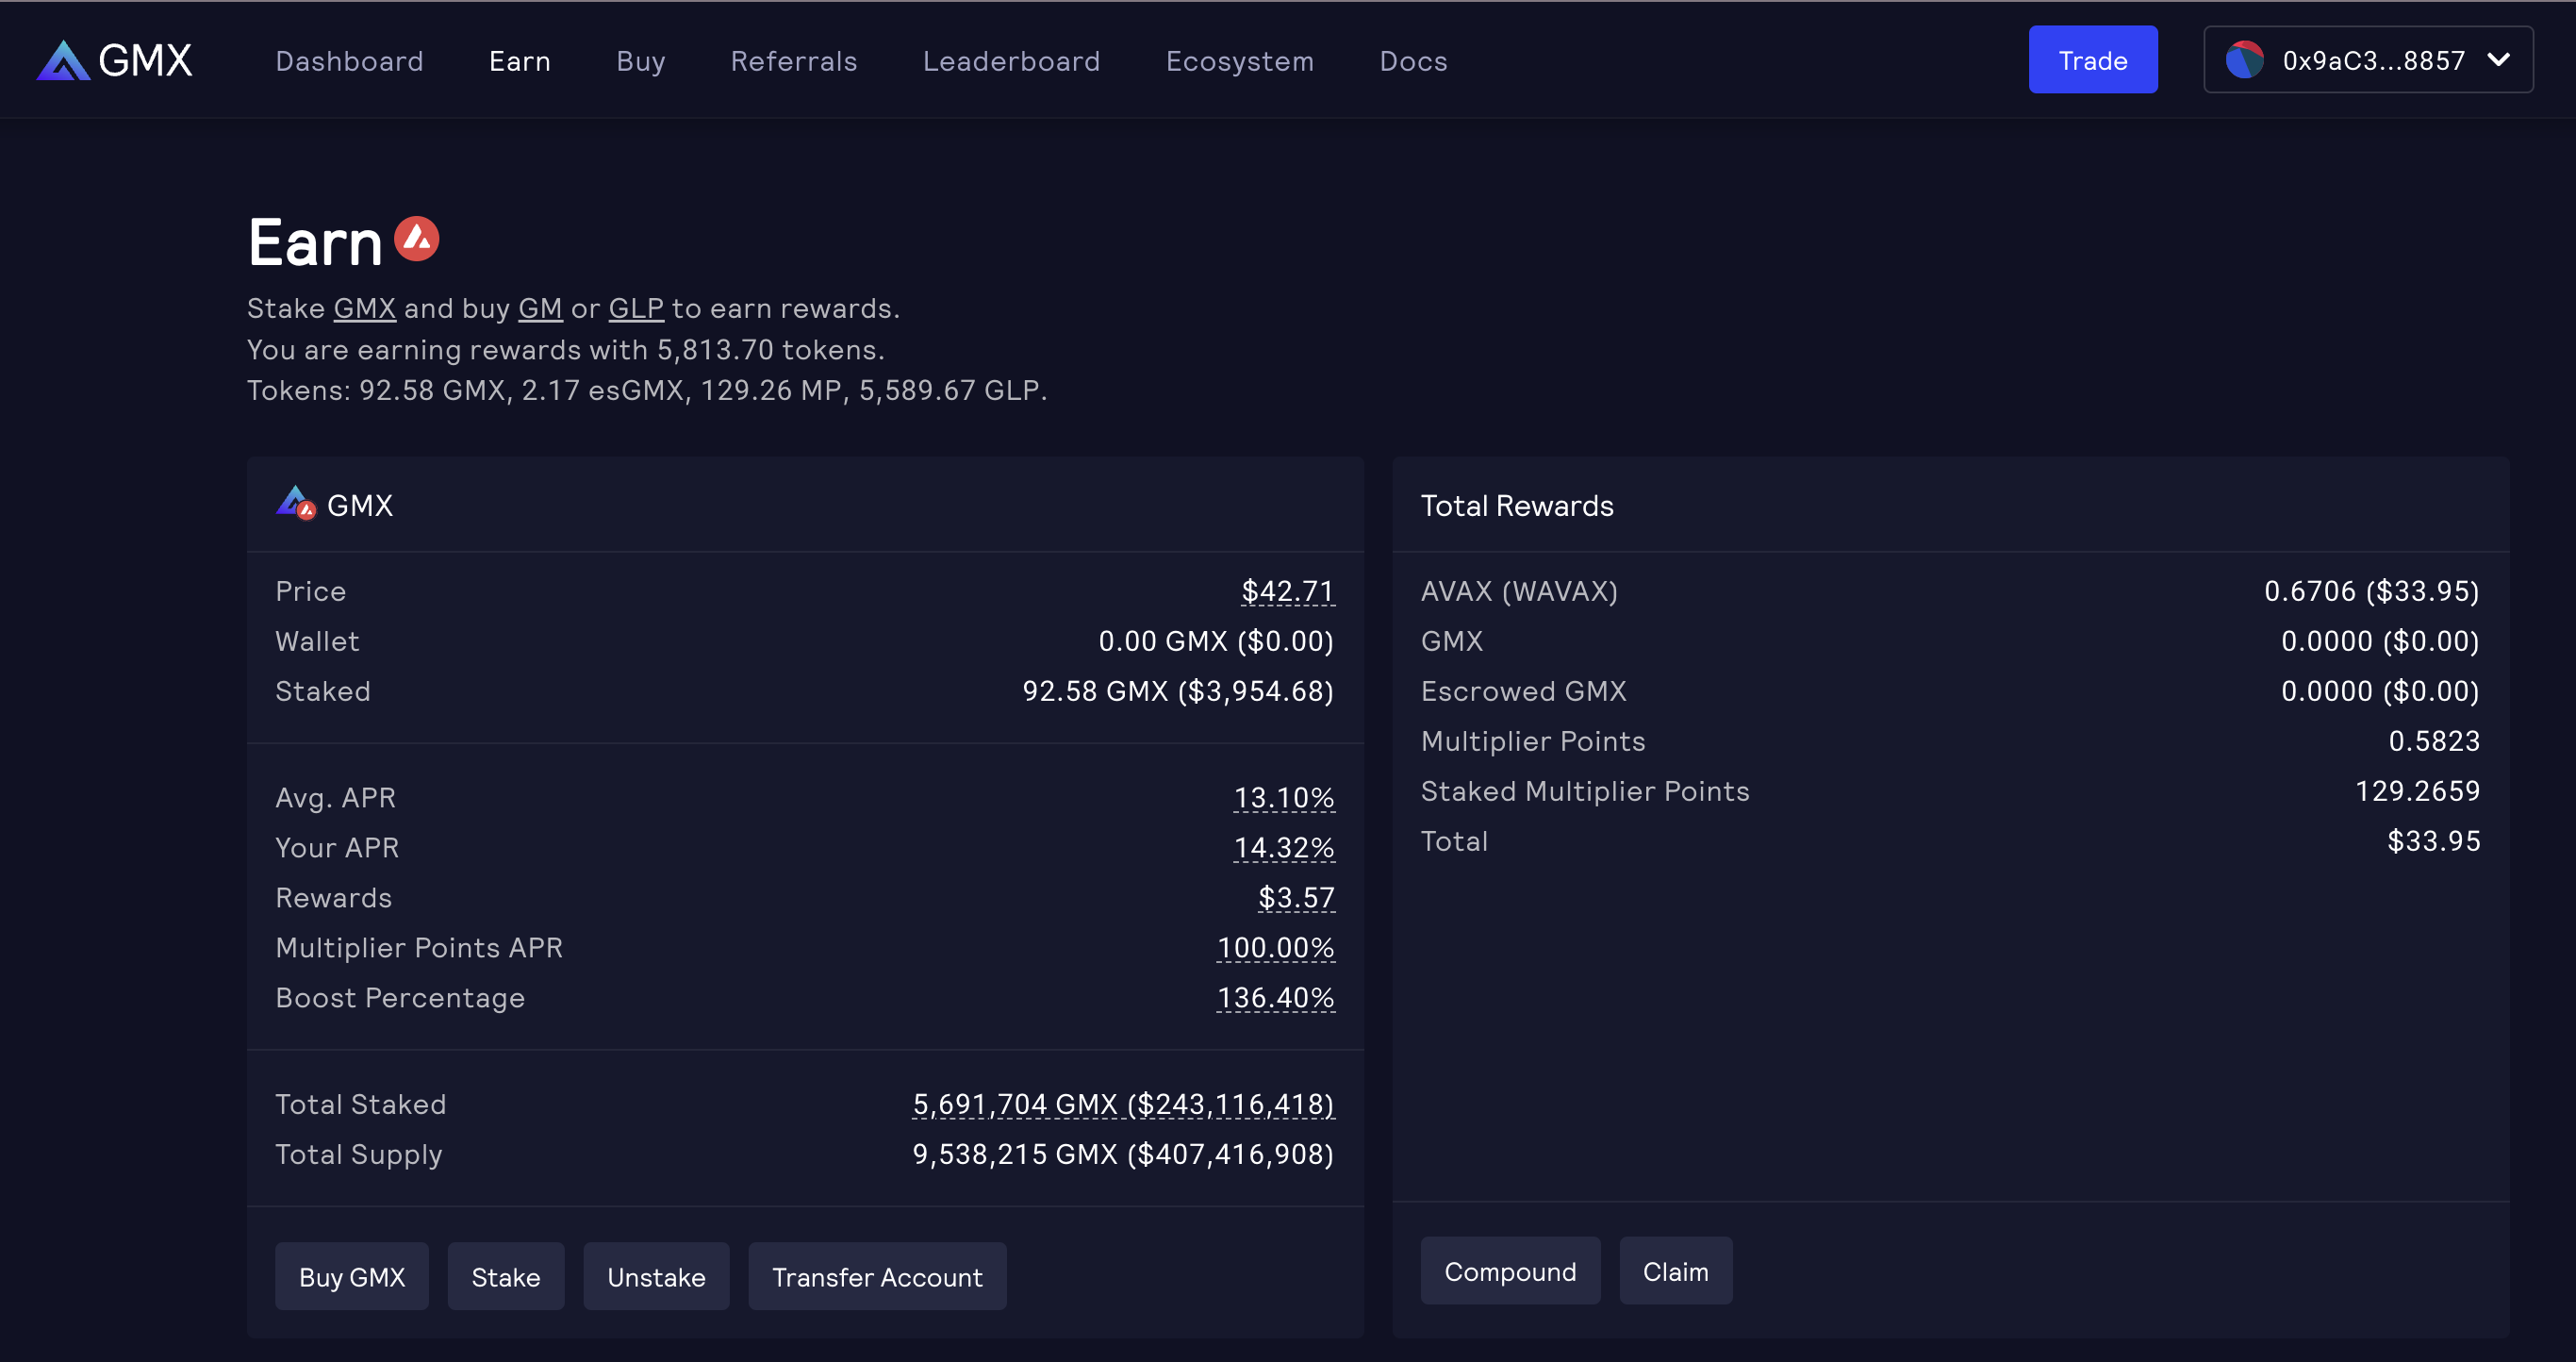
Task: Click the $42.71 price value
Action: [x=1287, y=591]
